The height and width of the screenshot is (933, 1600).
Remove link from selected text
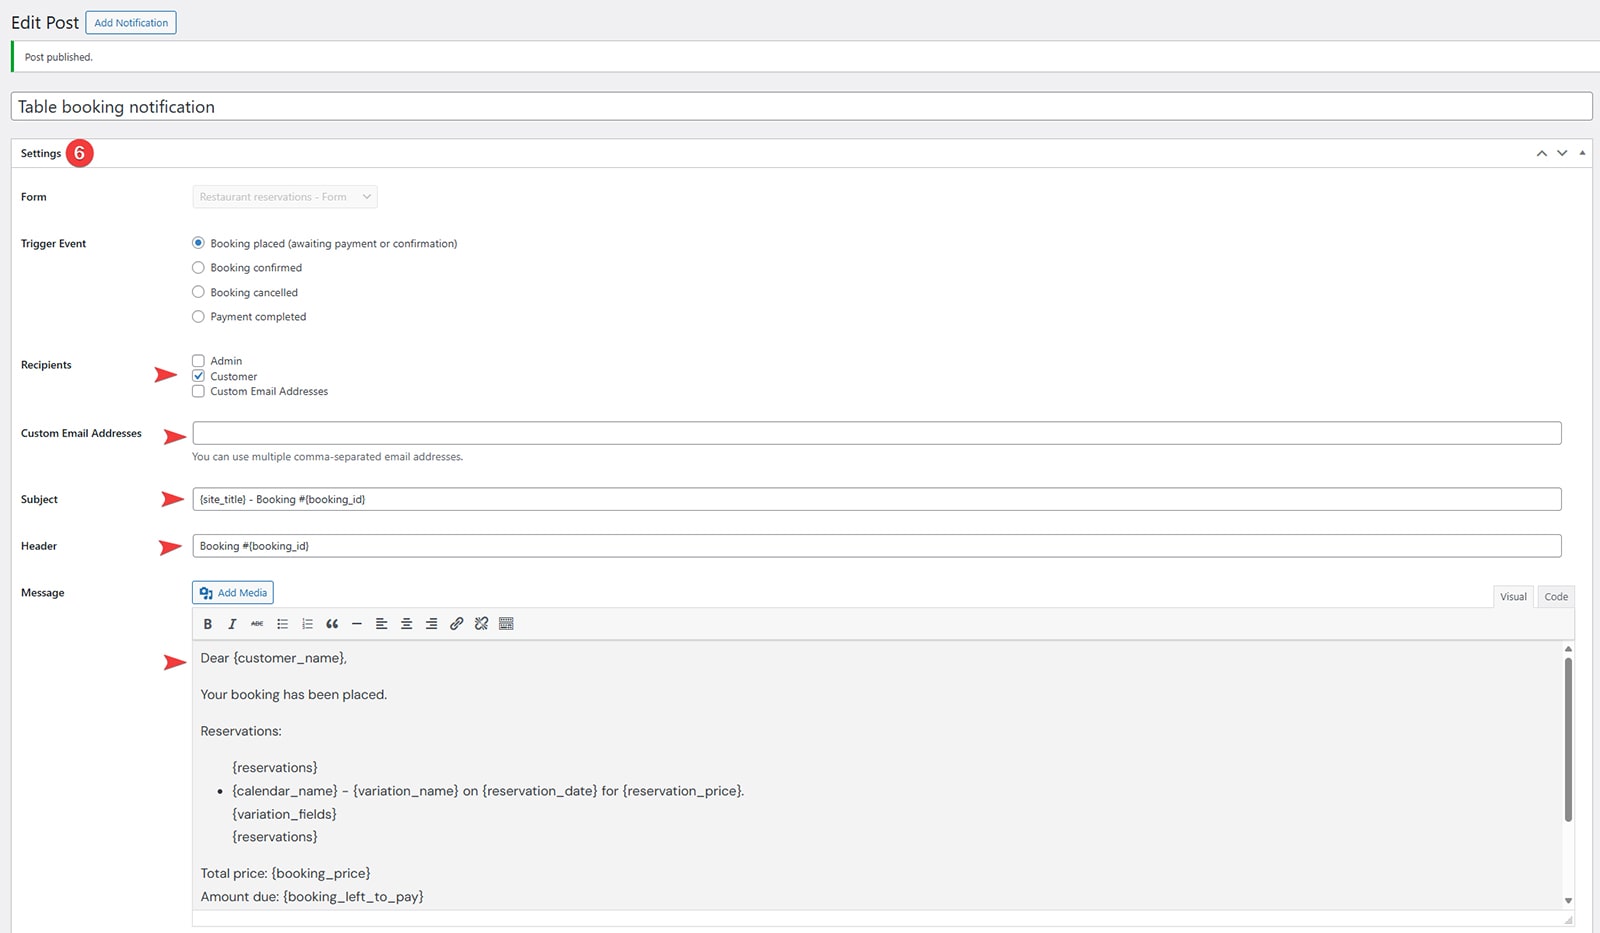(481, 623)
